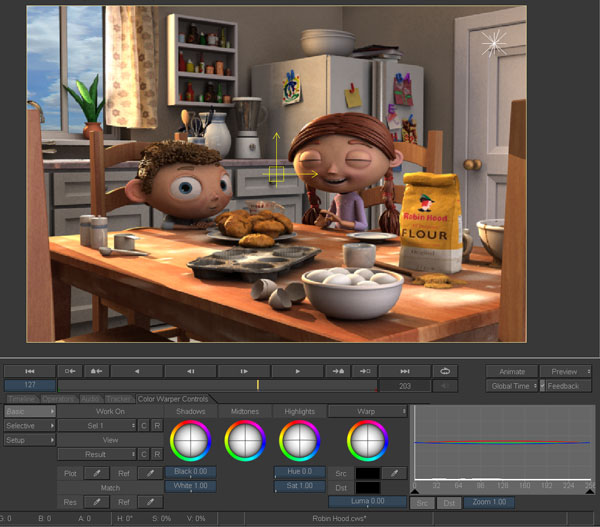This screenshot has height=527, width=600.
Task: Click the Shadows button
Action: (191, 411)
